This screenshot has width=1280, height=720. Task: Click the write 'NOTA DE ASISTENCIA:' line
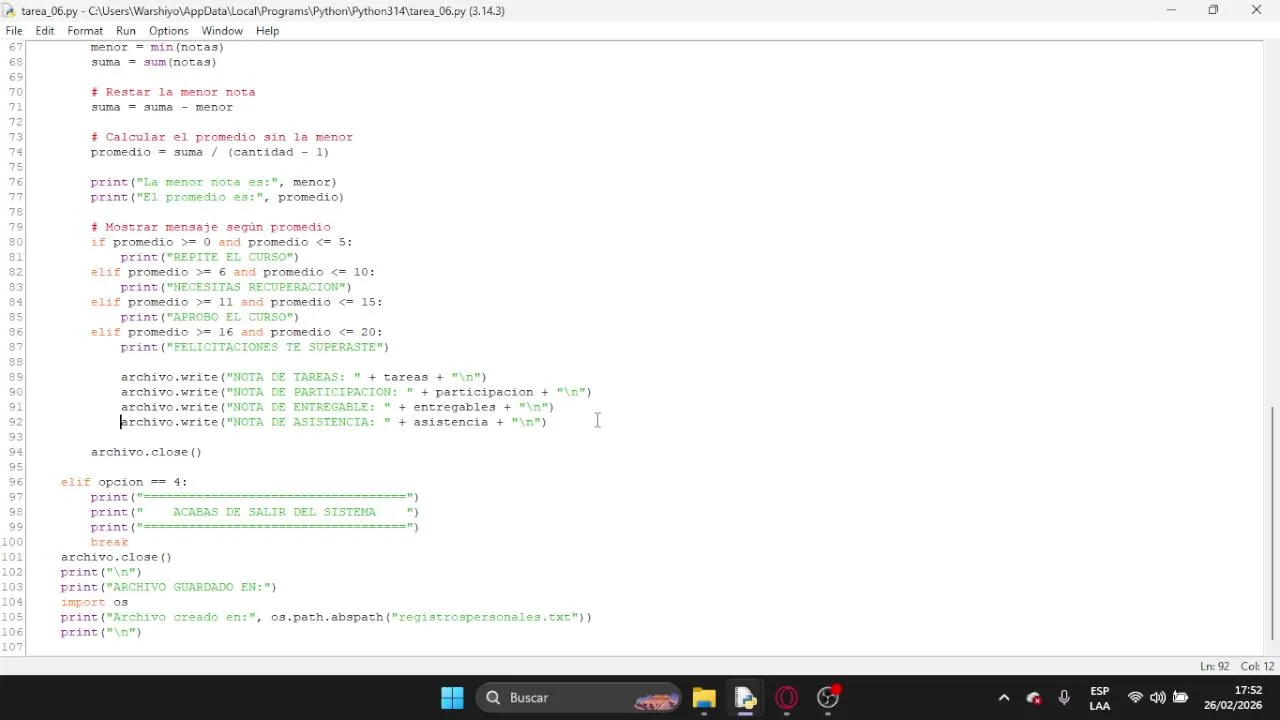click(334, 422)
